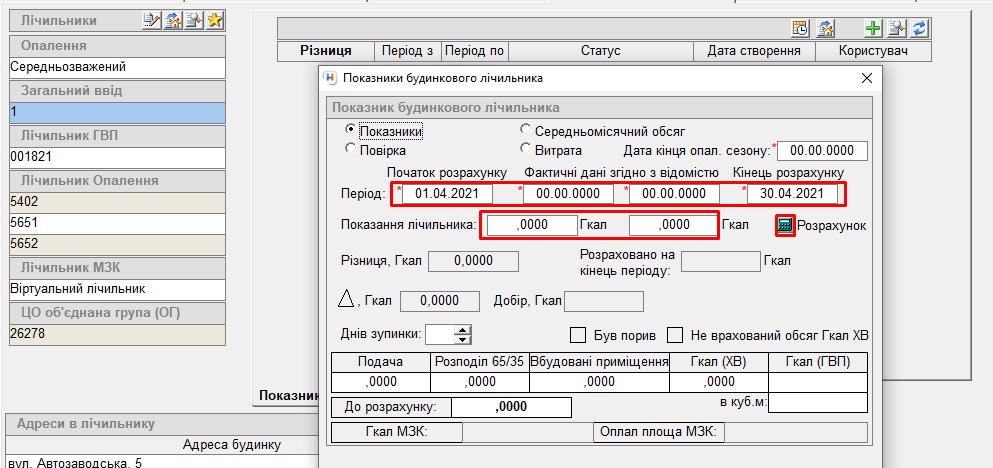Image resolution: width=993 pixels, height=468 pixels.
Task: Increase Днів зупинки with up arrow
Action: [462, 330]
